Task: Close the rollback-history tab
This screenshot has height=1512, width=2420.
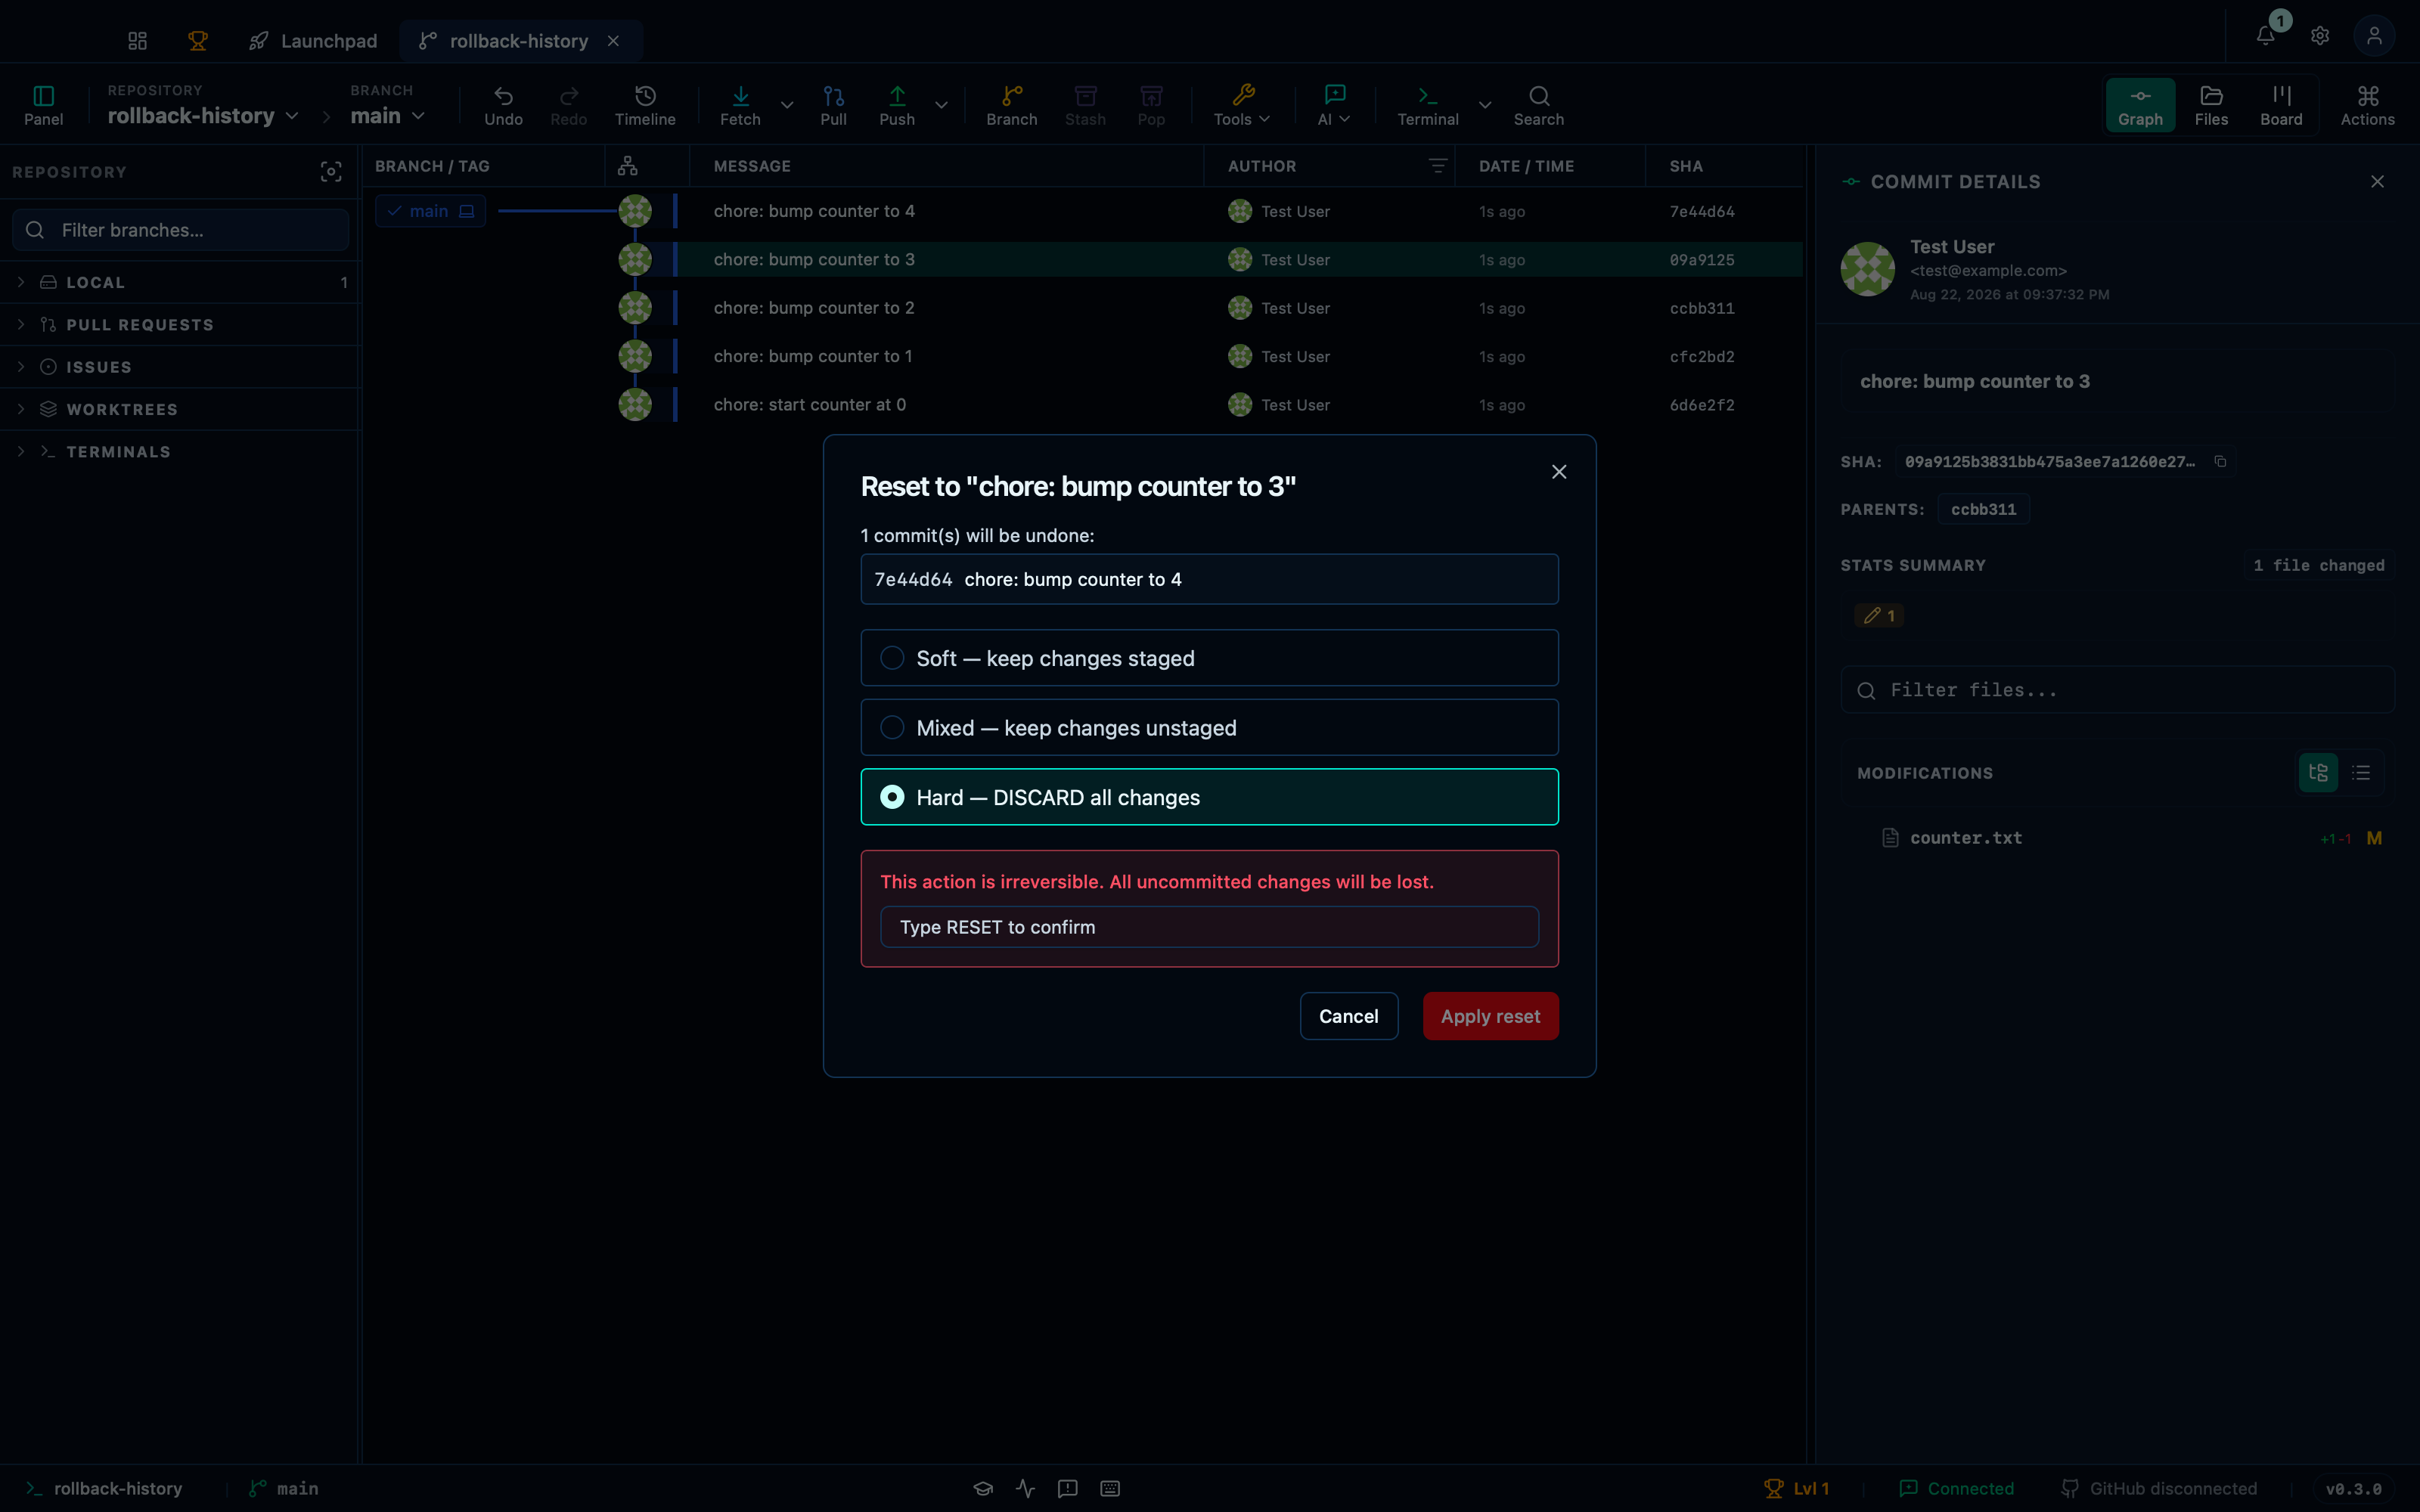Action: click(x=613, y=41)
